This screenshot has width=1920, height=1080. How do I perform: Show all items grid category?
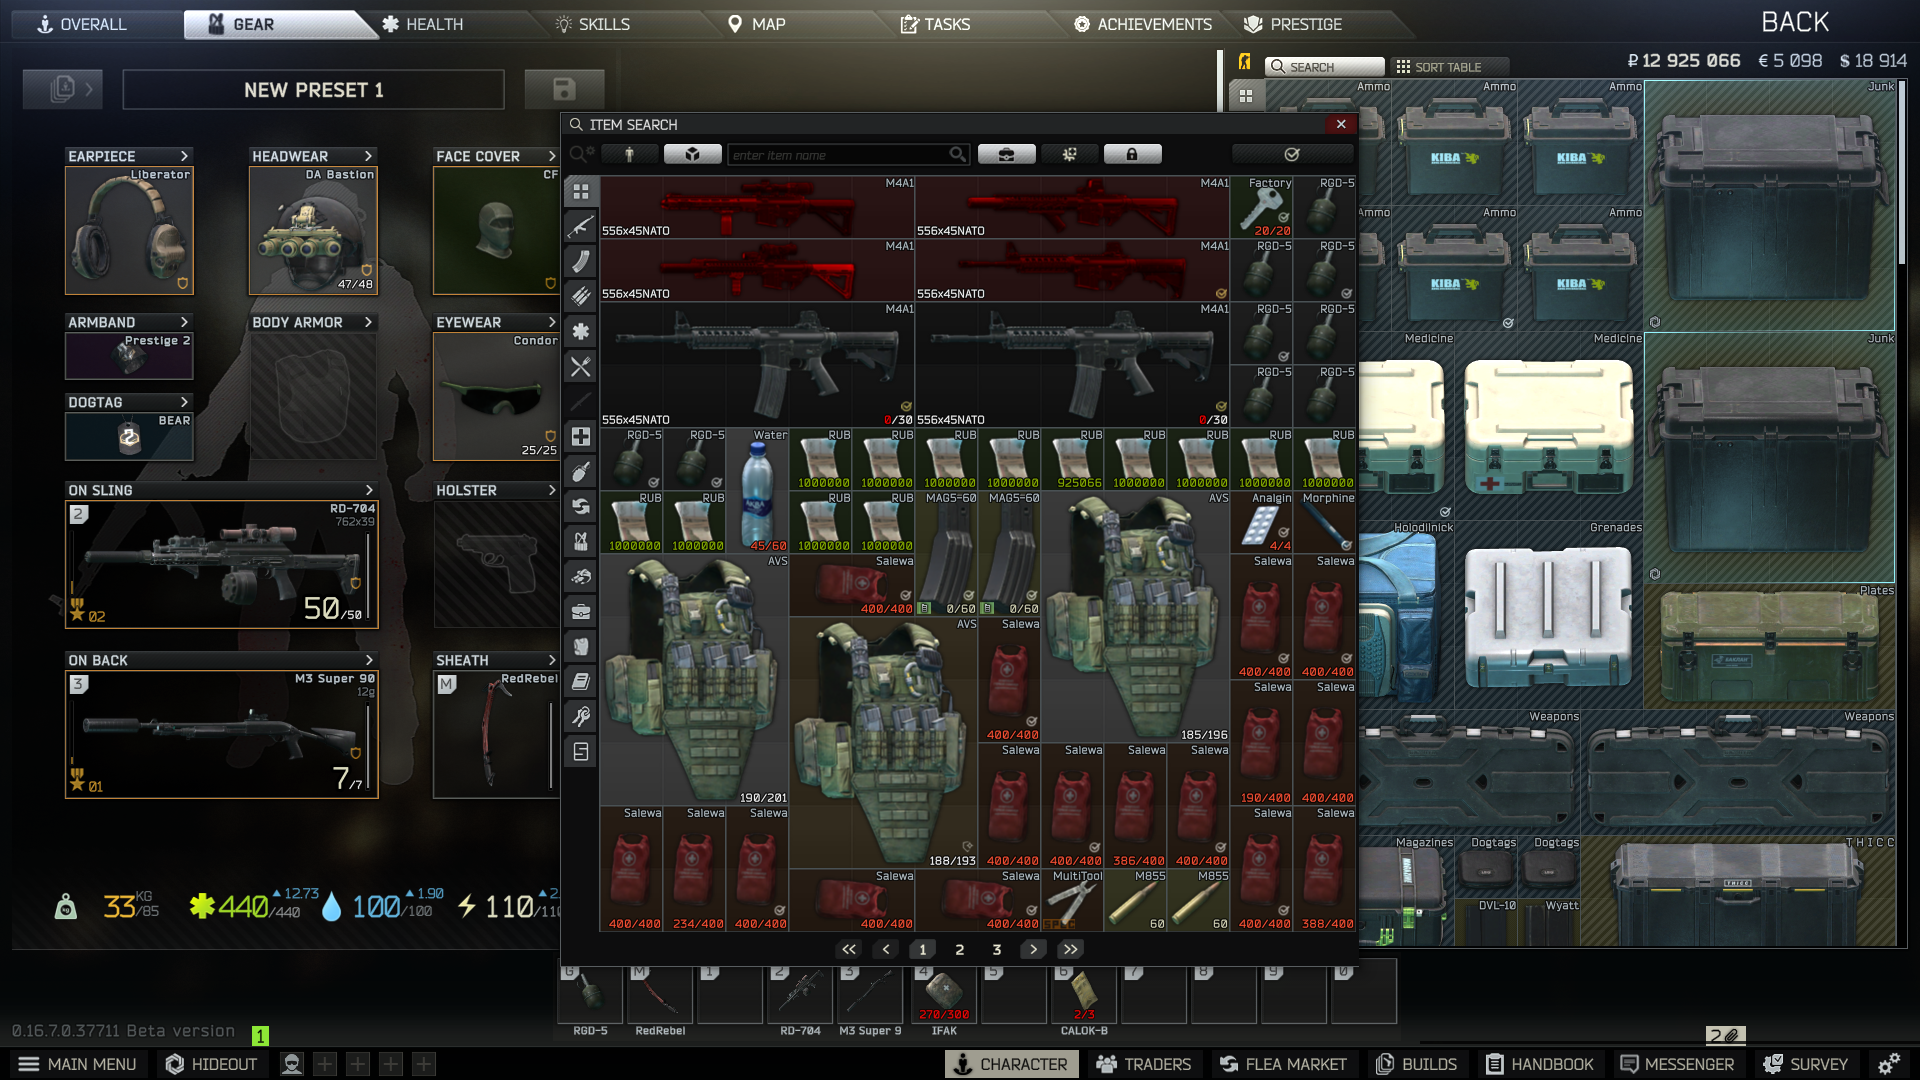pyautogui.click(x=580, y=191)
